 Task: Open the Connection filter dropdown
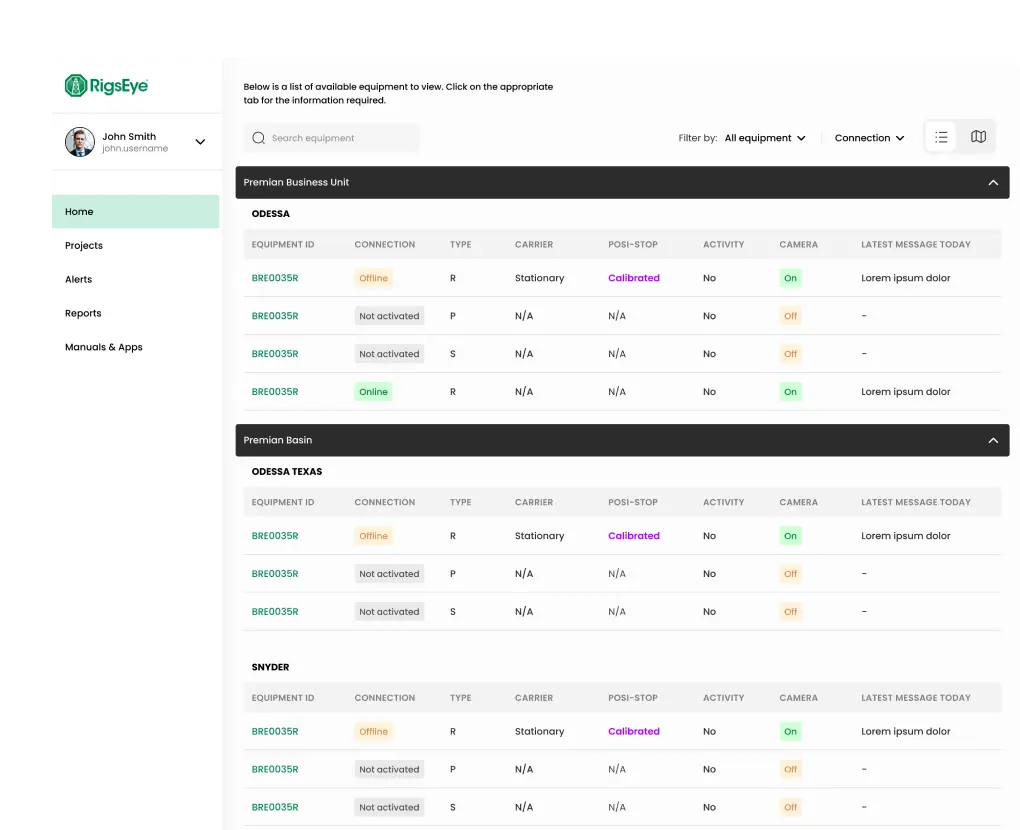pyautogui.click(x=868, y=138)
